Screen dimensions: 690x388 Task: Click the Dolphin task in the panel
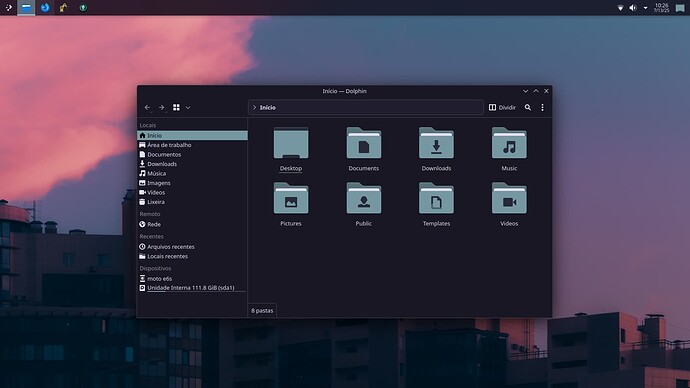tap(26, 7)
